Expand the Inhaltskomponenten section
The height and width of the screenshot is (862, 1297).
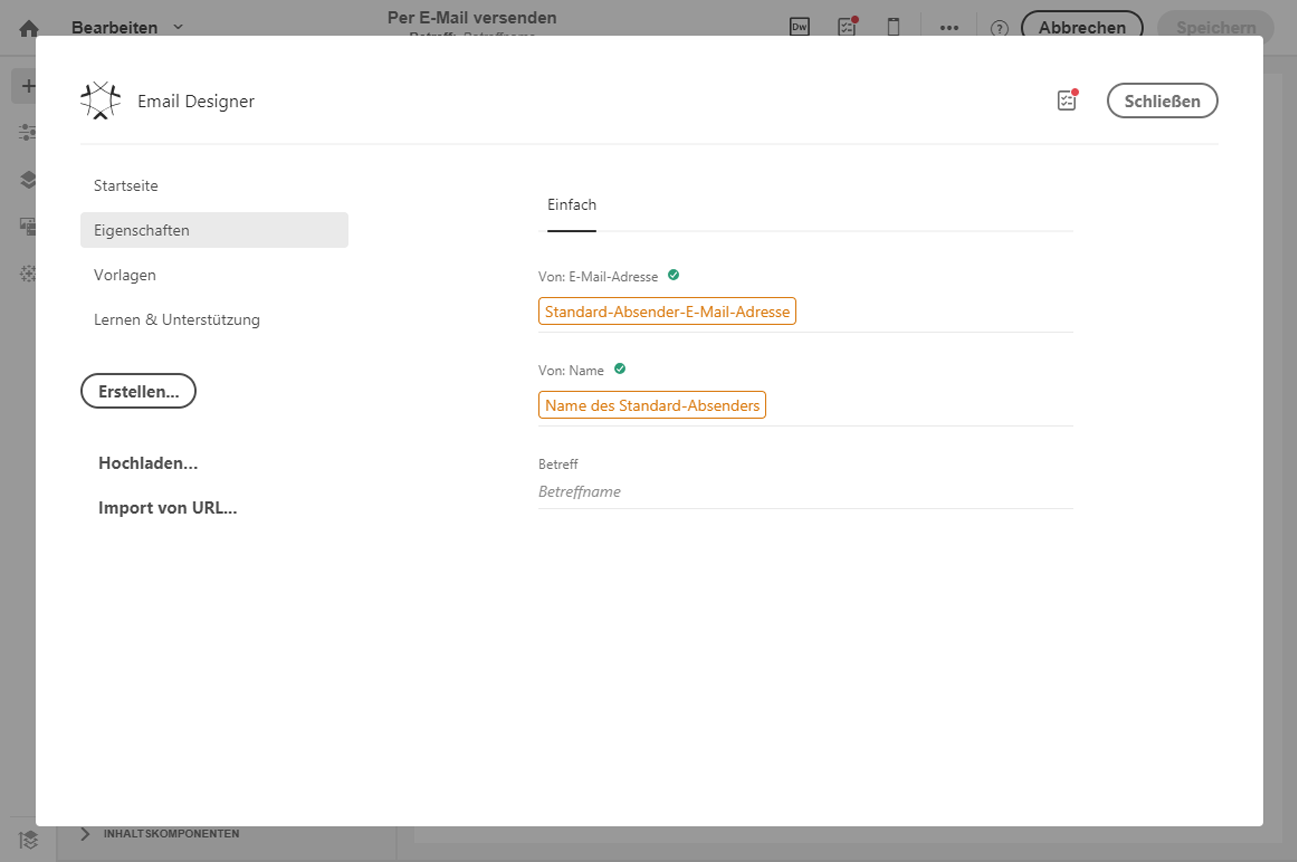coord(86,833)
